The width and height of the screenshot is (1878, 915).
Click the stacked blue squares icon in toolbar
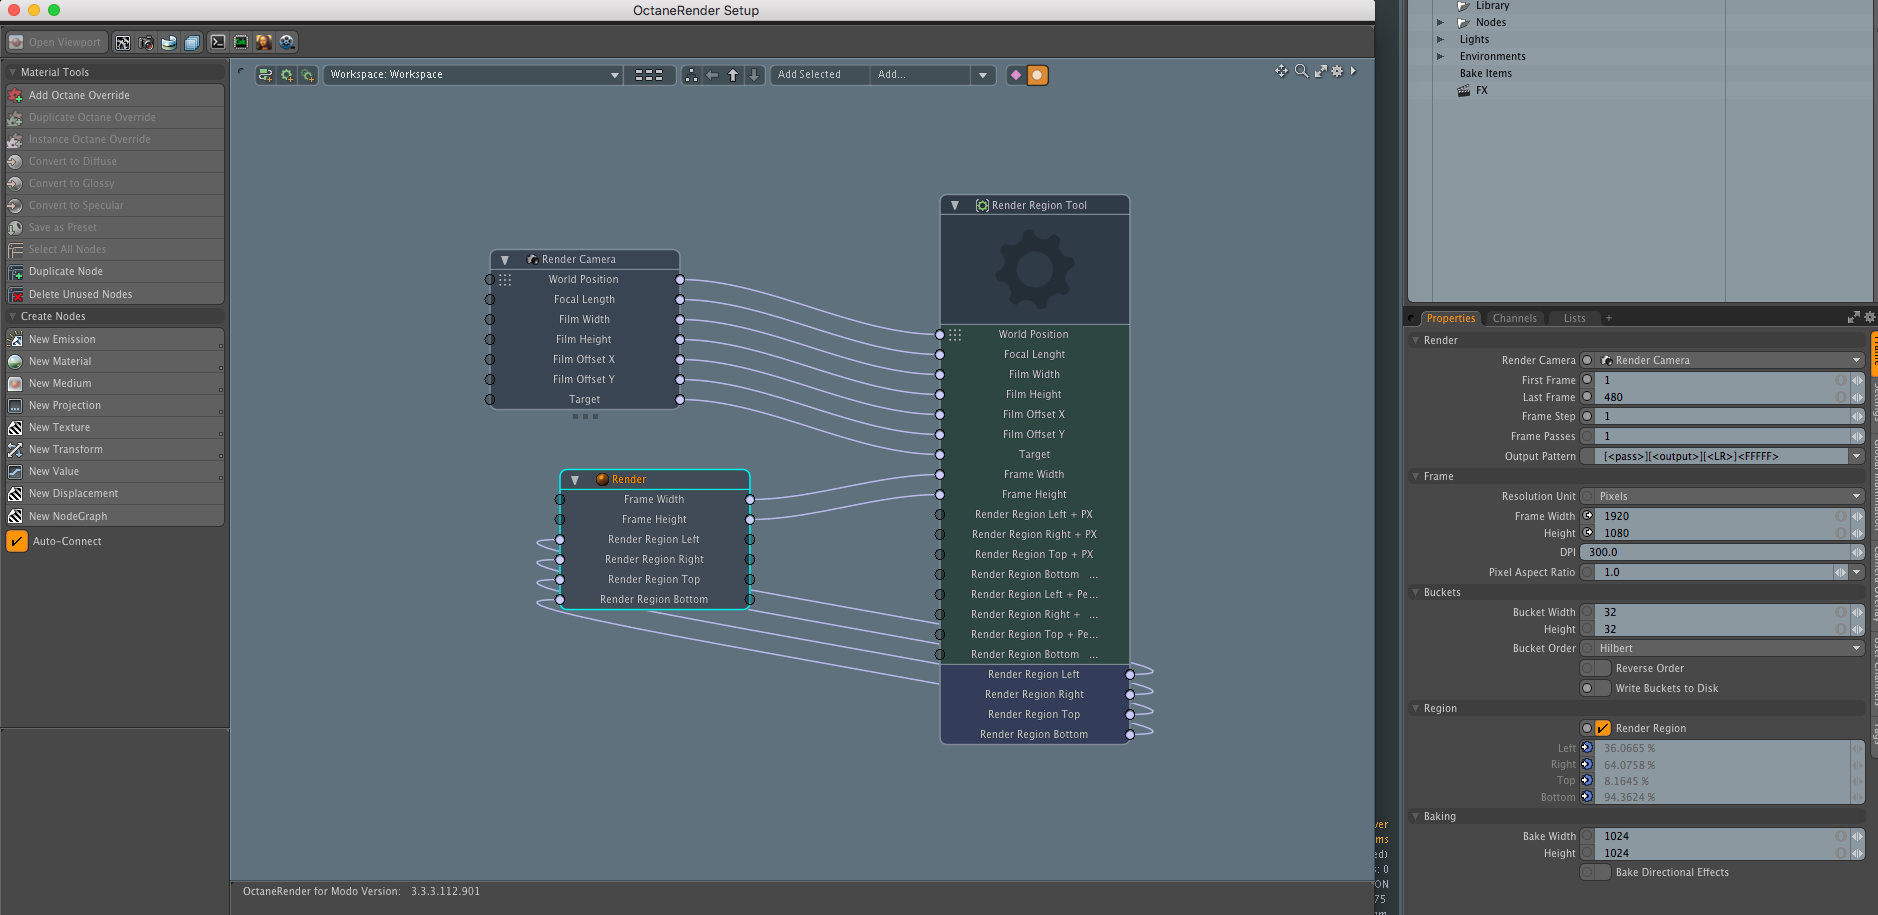tap(192, 42)
